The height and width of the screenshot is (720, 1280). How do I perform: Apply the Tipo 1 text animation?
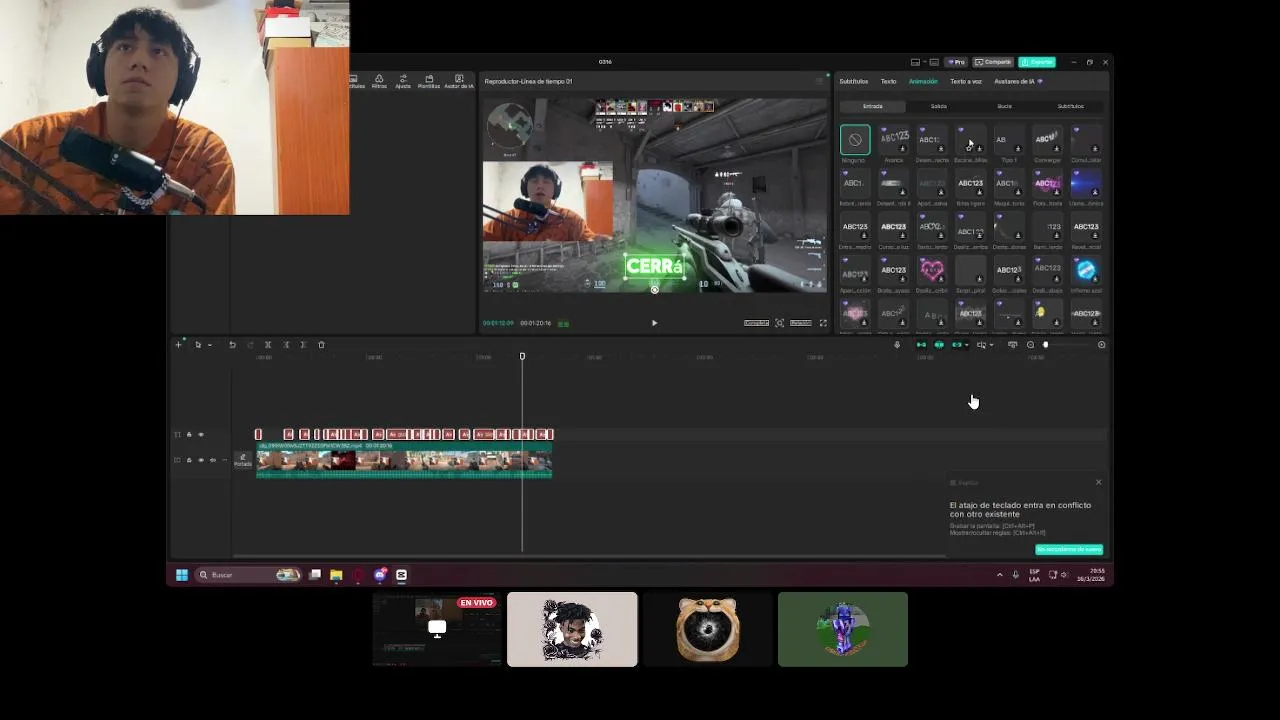pyautogui.click(x=1008, y=140)
